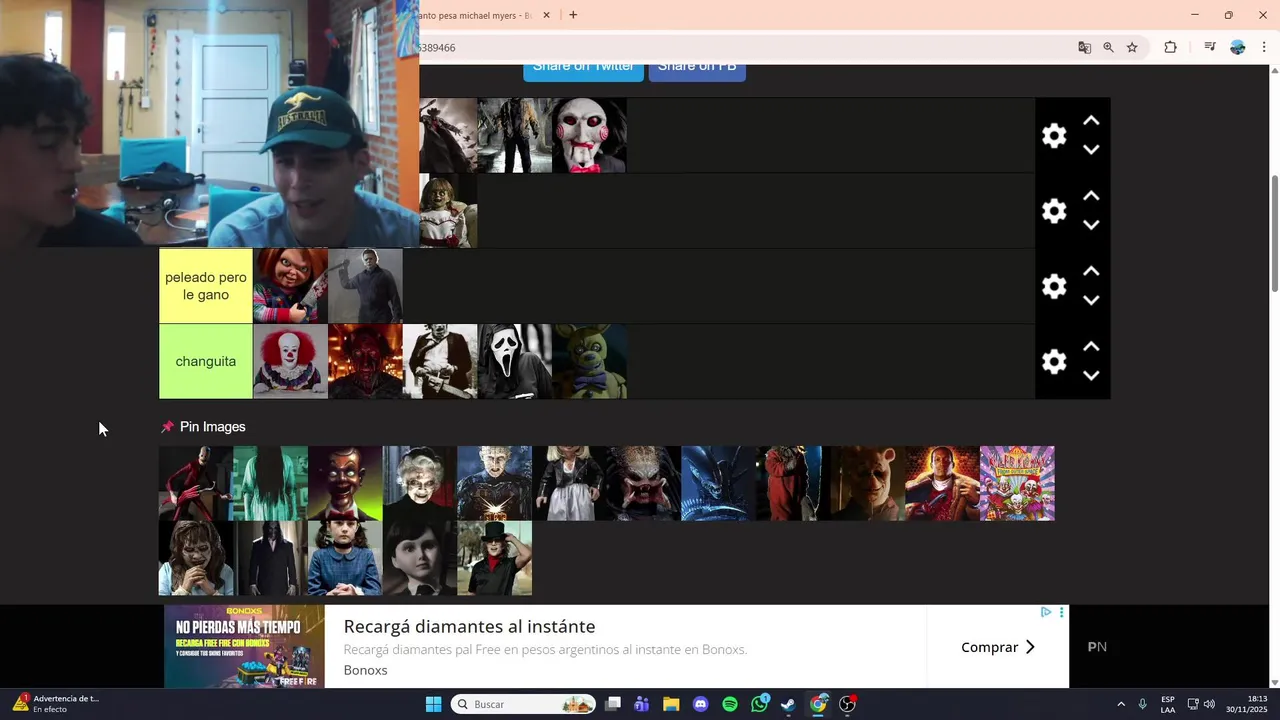Pick the Pinhead image from the pool
Screen dimensions: 1280x720
495,483
